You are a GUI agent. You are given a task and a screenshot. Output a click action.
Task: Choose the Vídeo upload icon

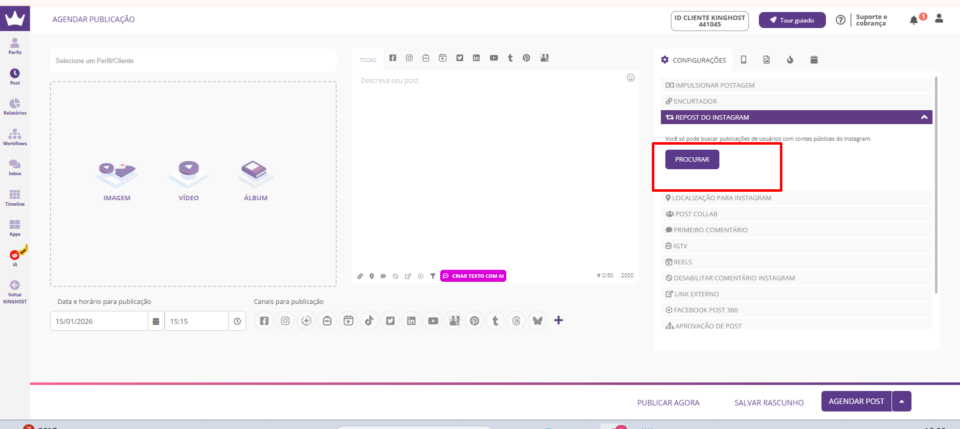click(x=186, y=176)
